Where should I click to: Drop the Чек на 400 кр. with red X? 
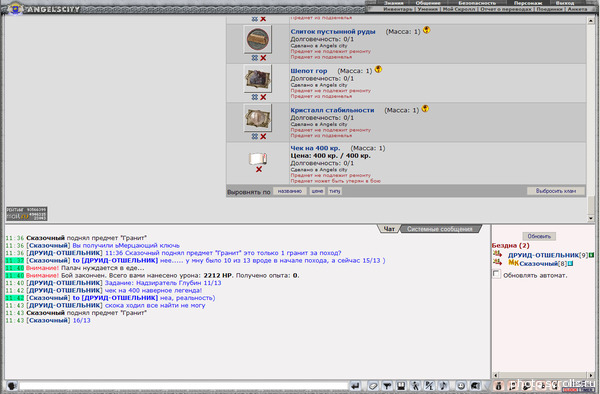click(x=259, y=169)
